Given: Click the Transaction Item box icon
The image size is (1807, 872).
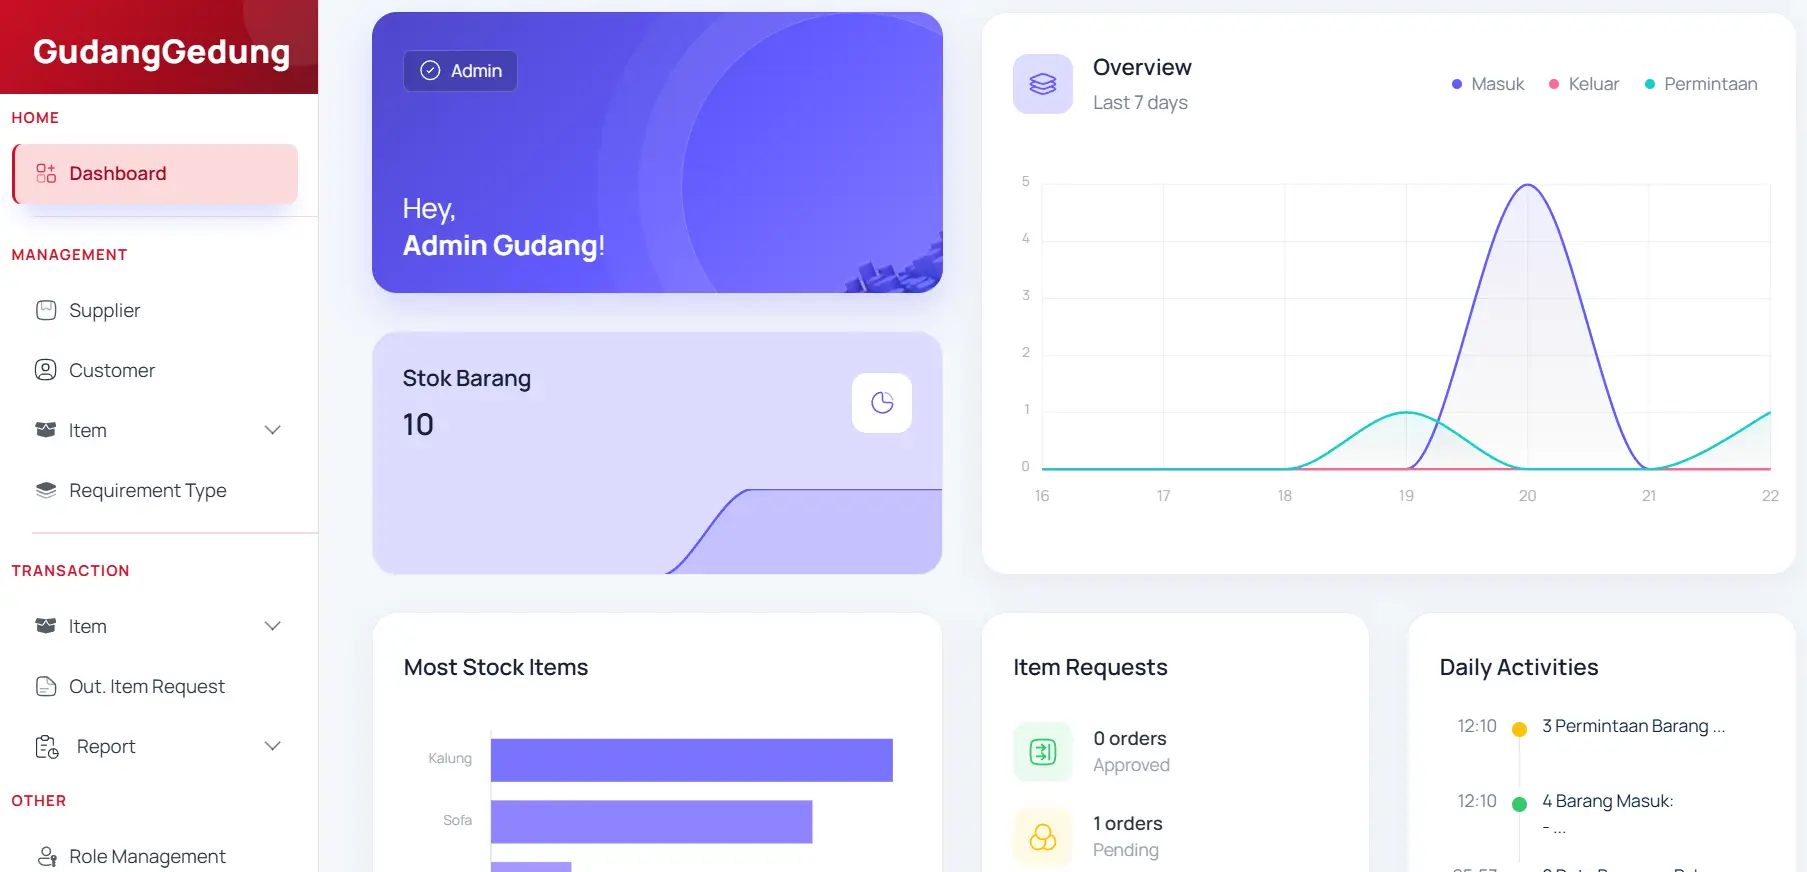Looking at the screenshot, I should point(46,626).
